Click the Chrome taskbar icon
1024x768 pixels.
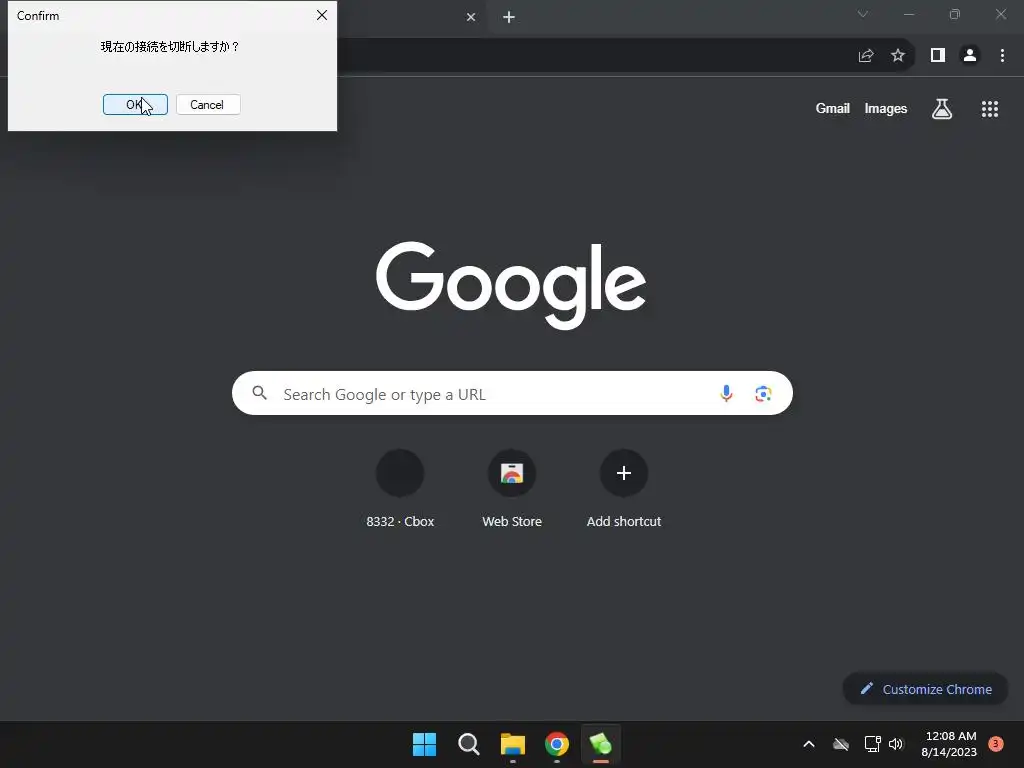click(x=556, y=744)
